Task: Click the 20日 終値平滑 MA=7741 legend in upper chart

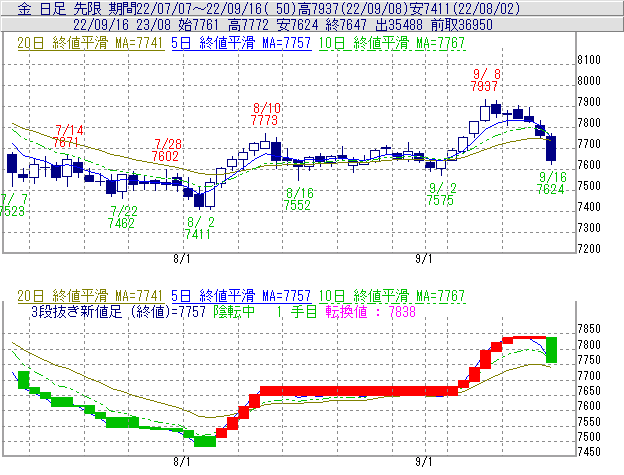Action: click(90, 43)
